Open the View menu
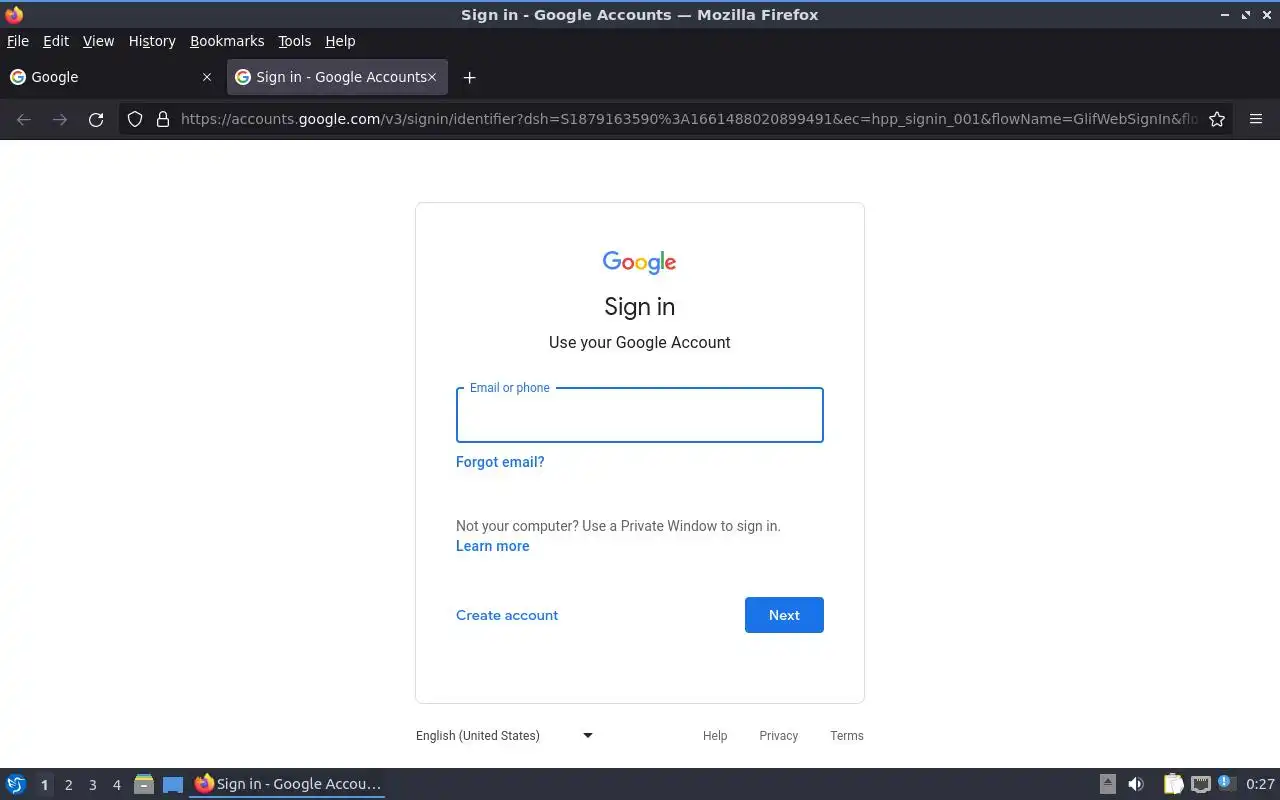The width and height of the screenshot is (1280, 800). click(x=98, y=41)
